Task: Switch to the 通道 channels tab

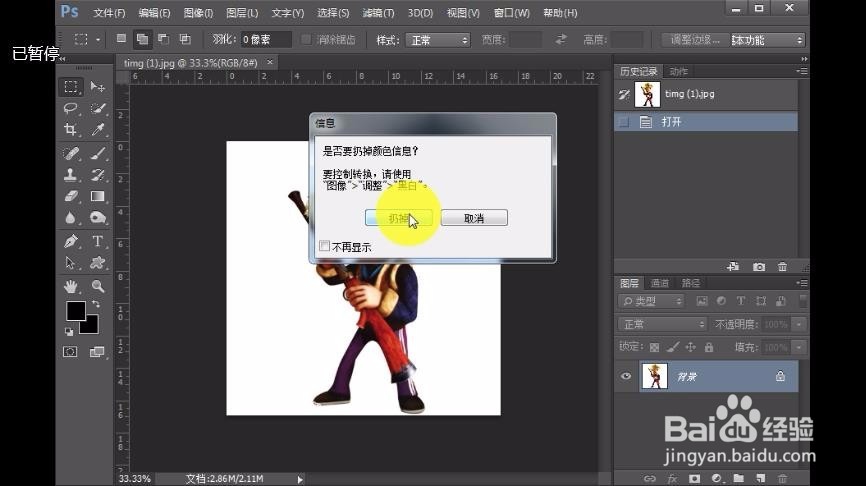Action: coord(659,283)
